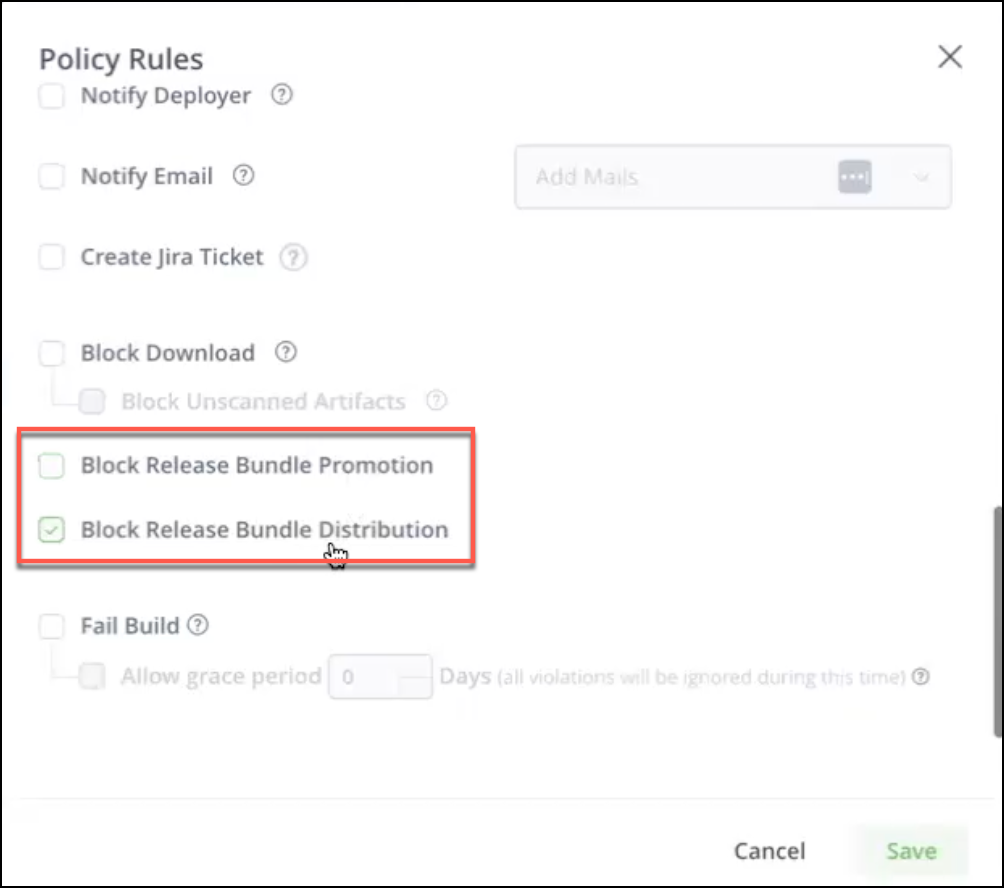The image size is (1004, 888).
Task: Open help for Notify Email
Action: click(242, 176)
